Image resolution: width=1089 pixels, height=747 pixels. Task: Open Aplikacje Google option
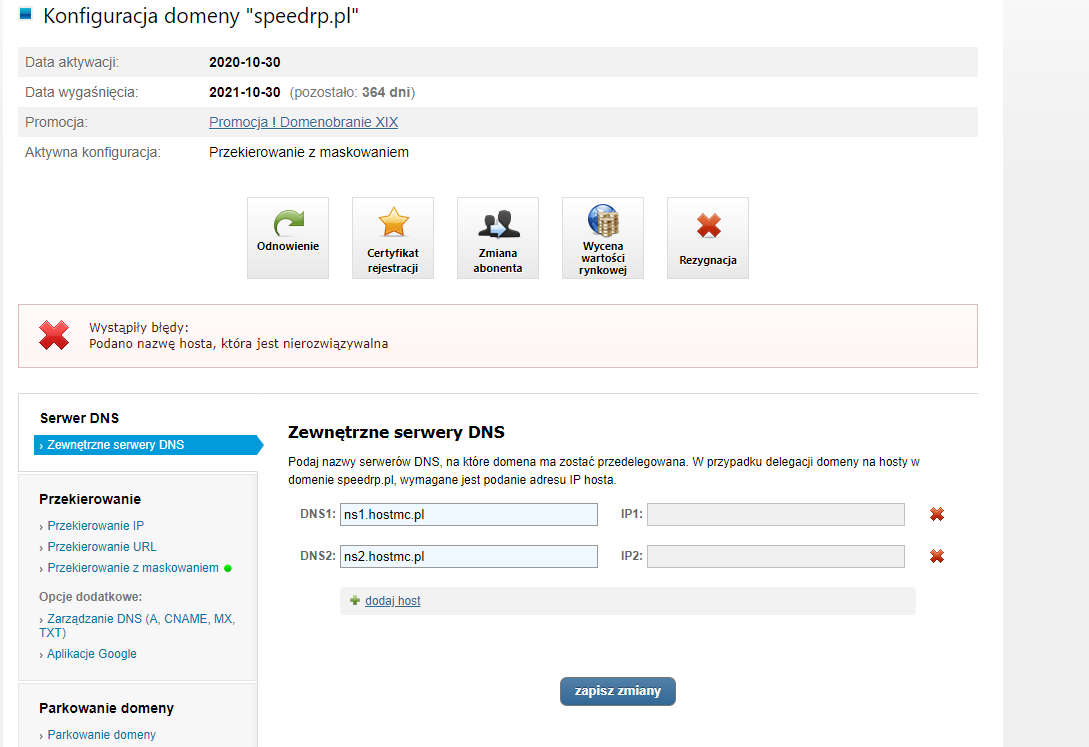click(91, 654)
